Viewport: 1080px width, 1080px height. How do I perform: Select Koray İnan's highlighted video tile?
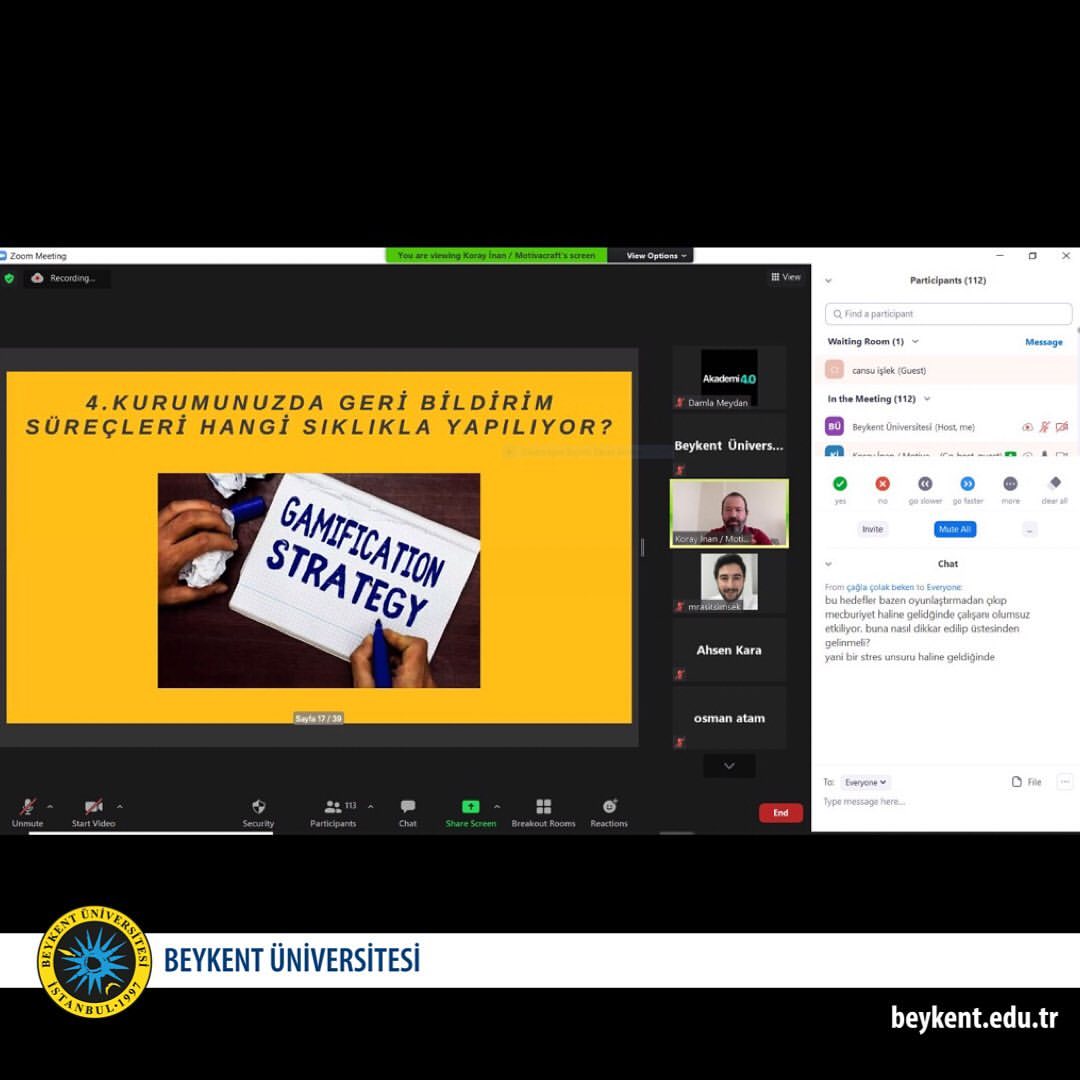[729, 513]
